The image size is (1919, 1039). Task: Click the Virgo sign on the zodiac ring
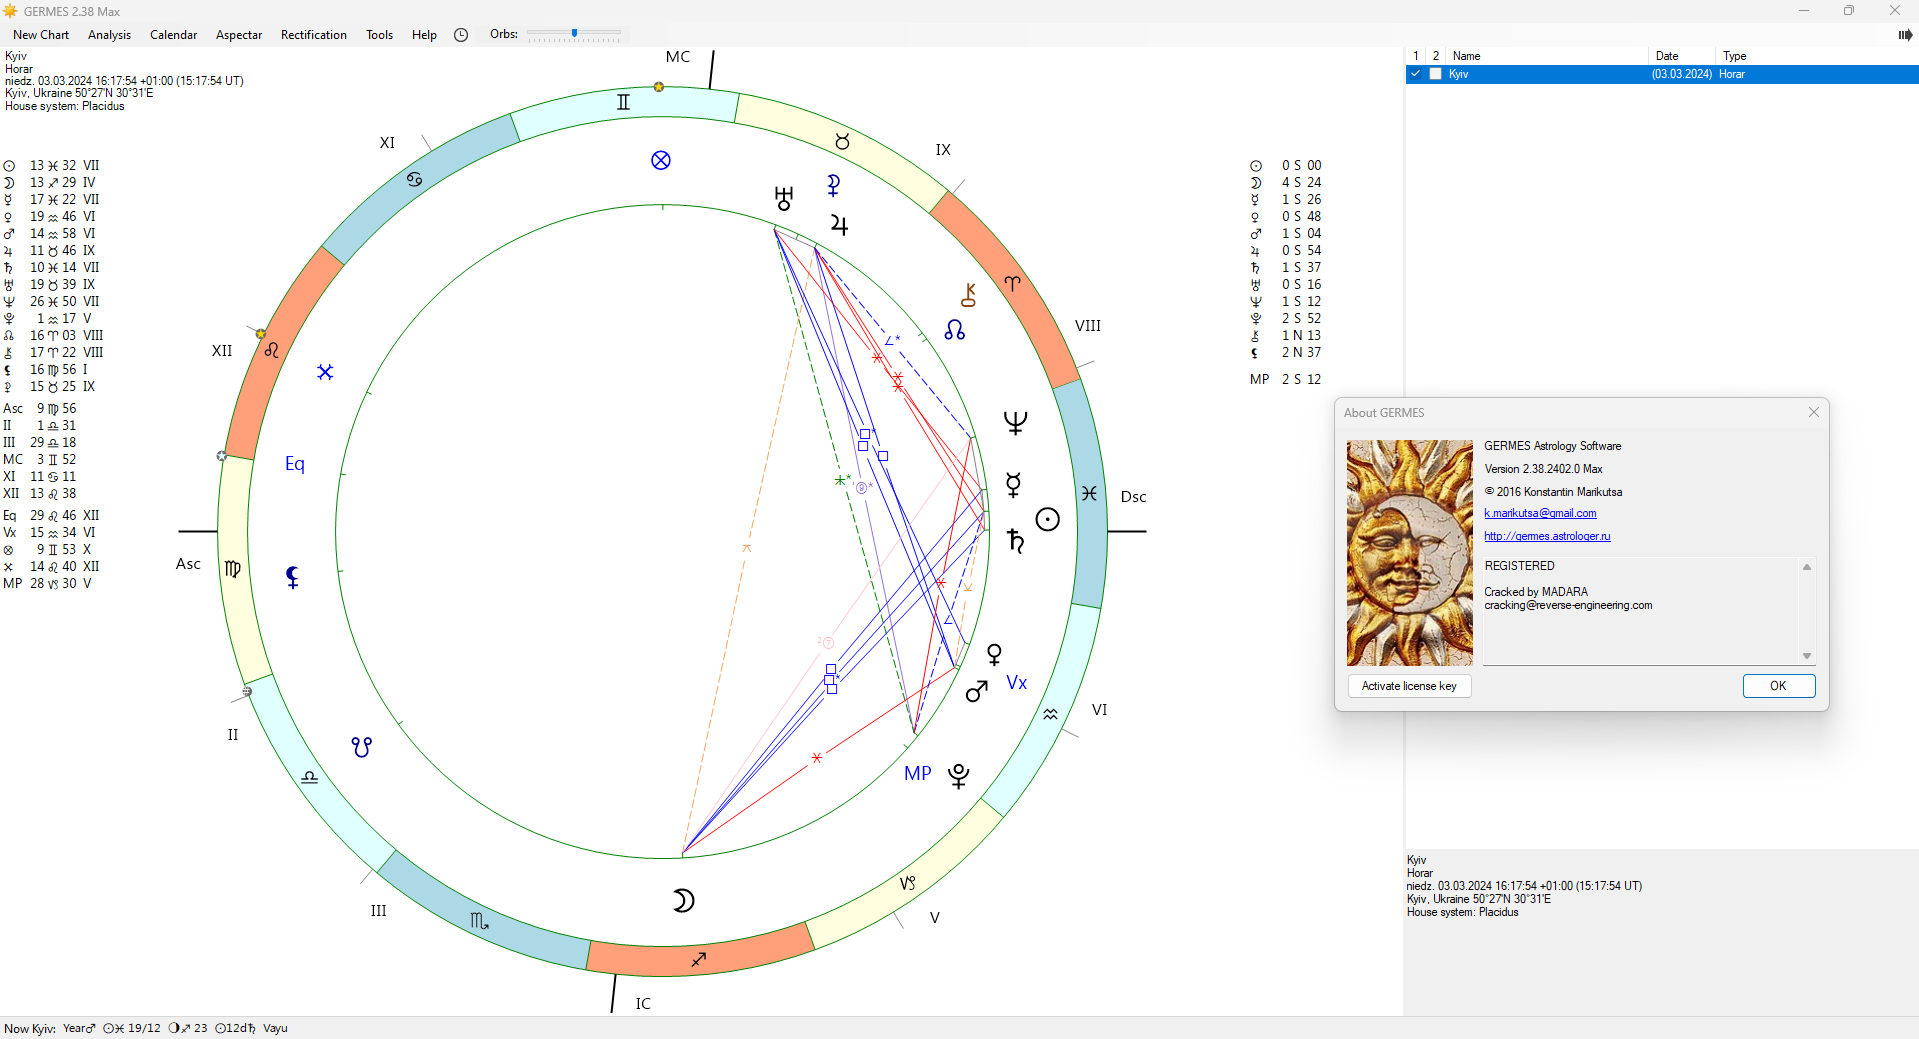click(x=232, y=569)
